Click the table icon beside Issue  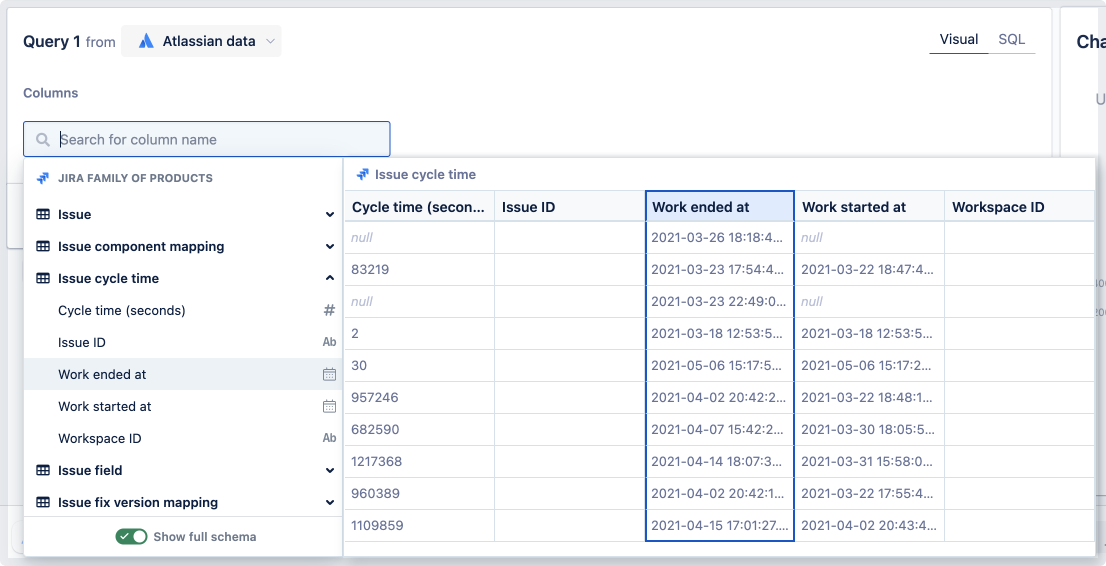point(43,214)
